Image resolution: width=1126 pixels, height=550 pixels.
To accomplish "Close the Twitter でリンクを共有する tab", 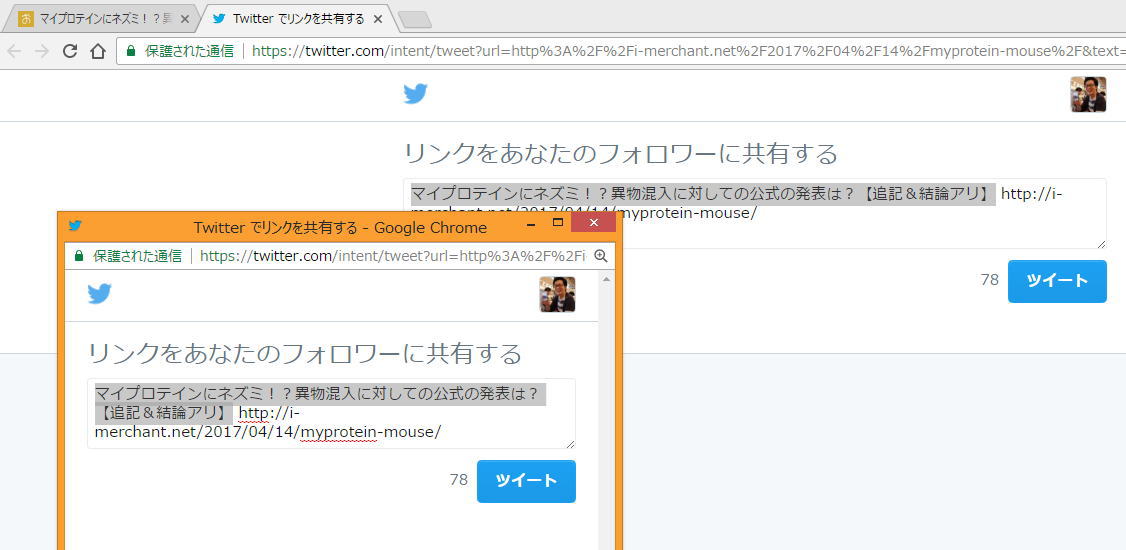I will 378,19.
